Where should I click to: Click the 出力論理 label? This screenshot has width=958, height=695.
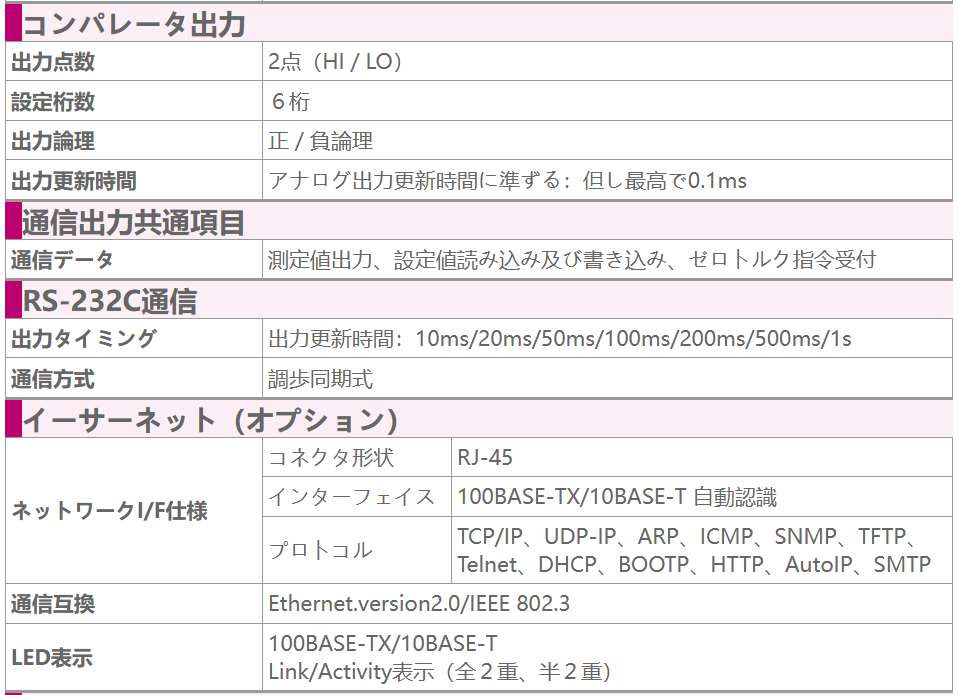coord(53,141)
